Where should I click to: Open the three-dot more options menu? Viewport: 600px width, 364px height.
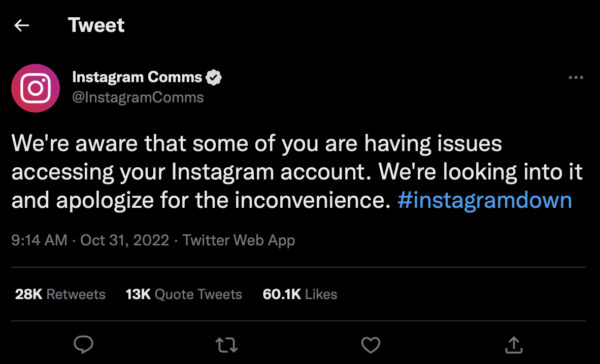click(x=576, y=77)
